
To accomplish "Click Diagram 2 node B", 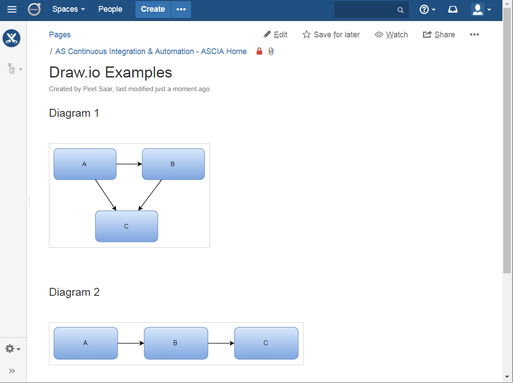I will click(176, 343).
